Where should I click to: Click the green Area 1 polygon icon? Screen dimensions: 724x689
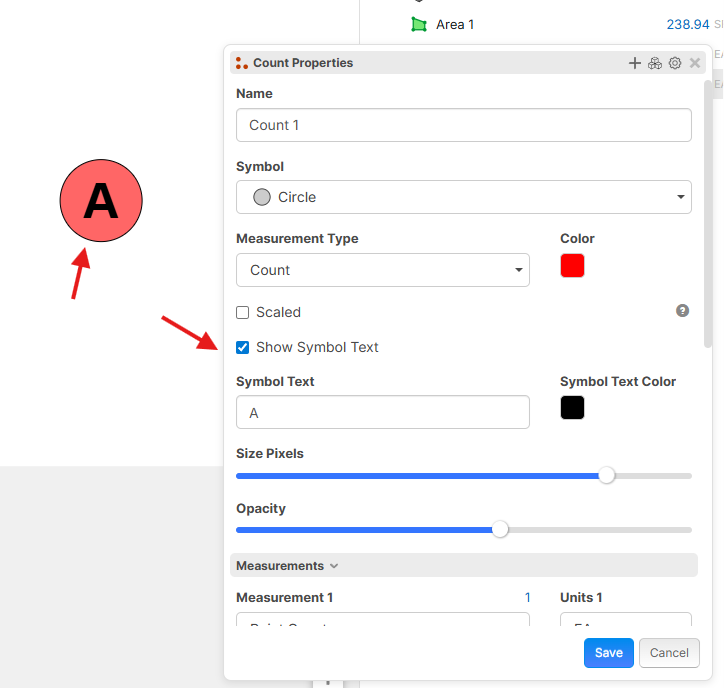coord(419,24)
